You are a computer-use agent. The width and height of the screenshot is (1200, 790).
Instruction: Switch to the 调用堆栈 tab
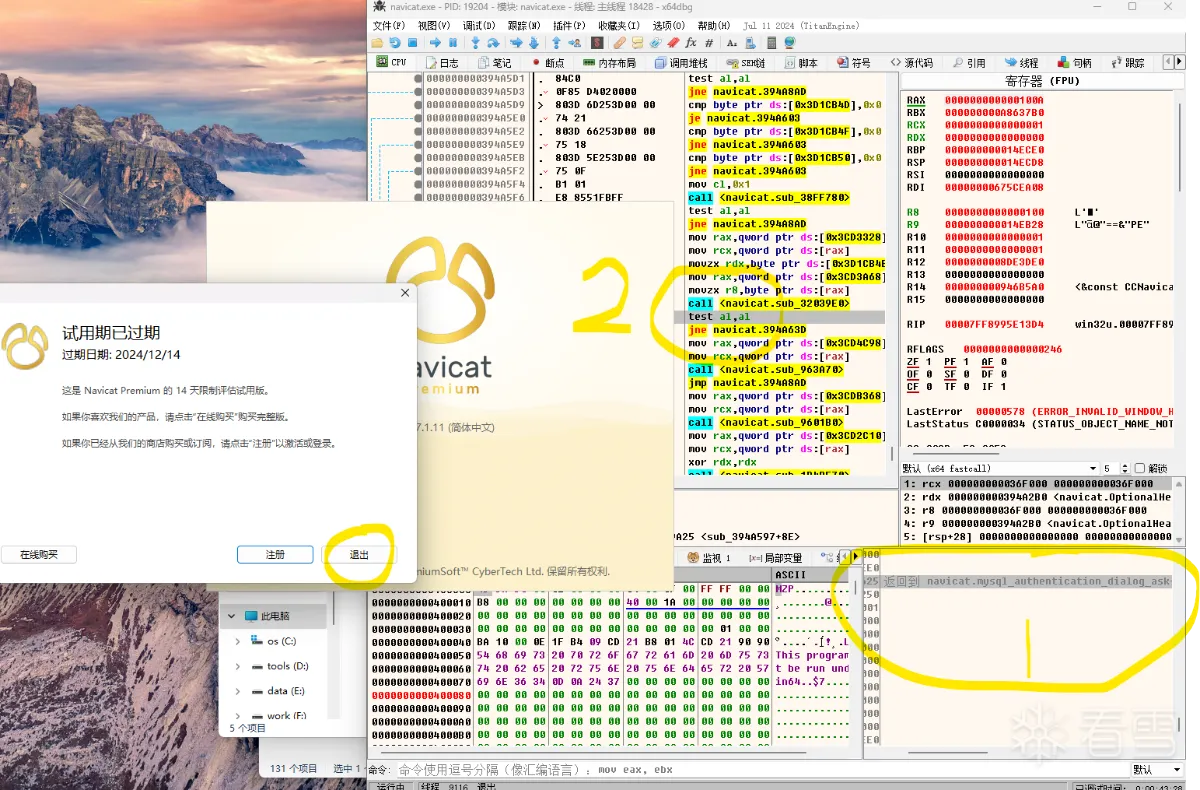click(681, 62)
